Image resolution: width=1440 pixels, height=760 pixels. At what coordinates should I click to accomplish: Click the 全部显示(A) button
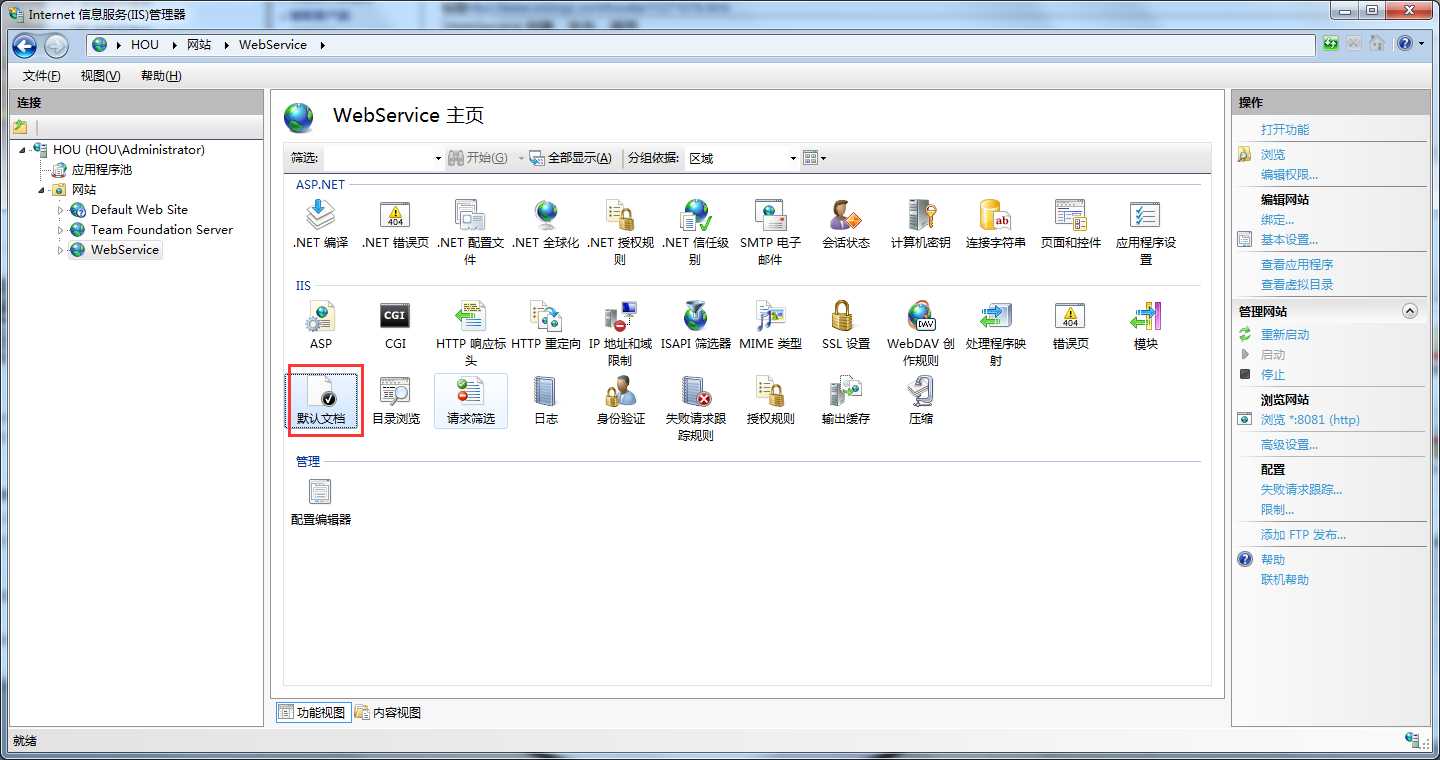[570, 158]
